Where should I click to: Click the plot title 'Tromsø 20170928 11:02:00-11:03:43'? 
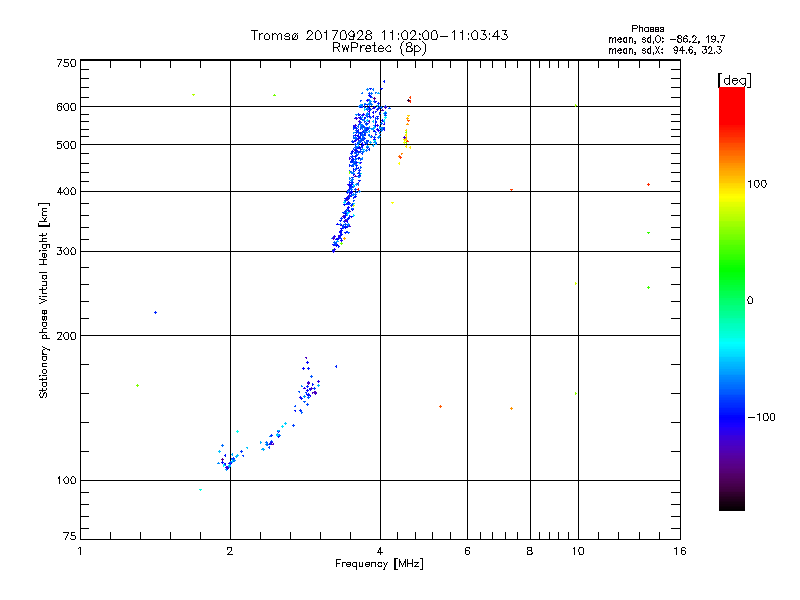click(x=379, y=35)
